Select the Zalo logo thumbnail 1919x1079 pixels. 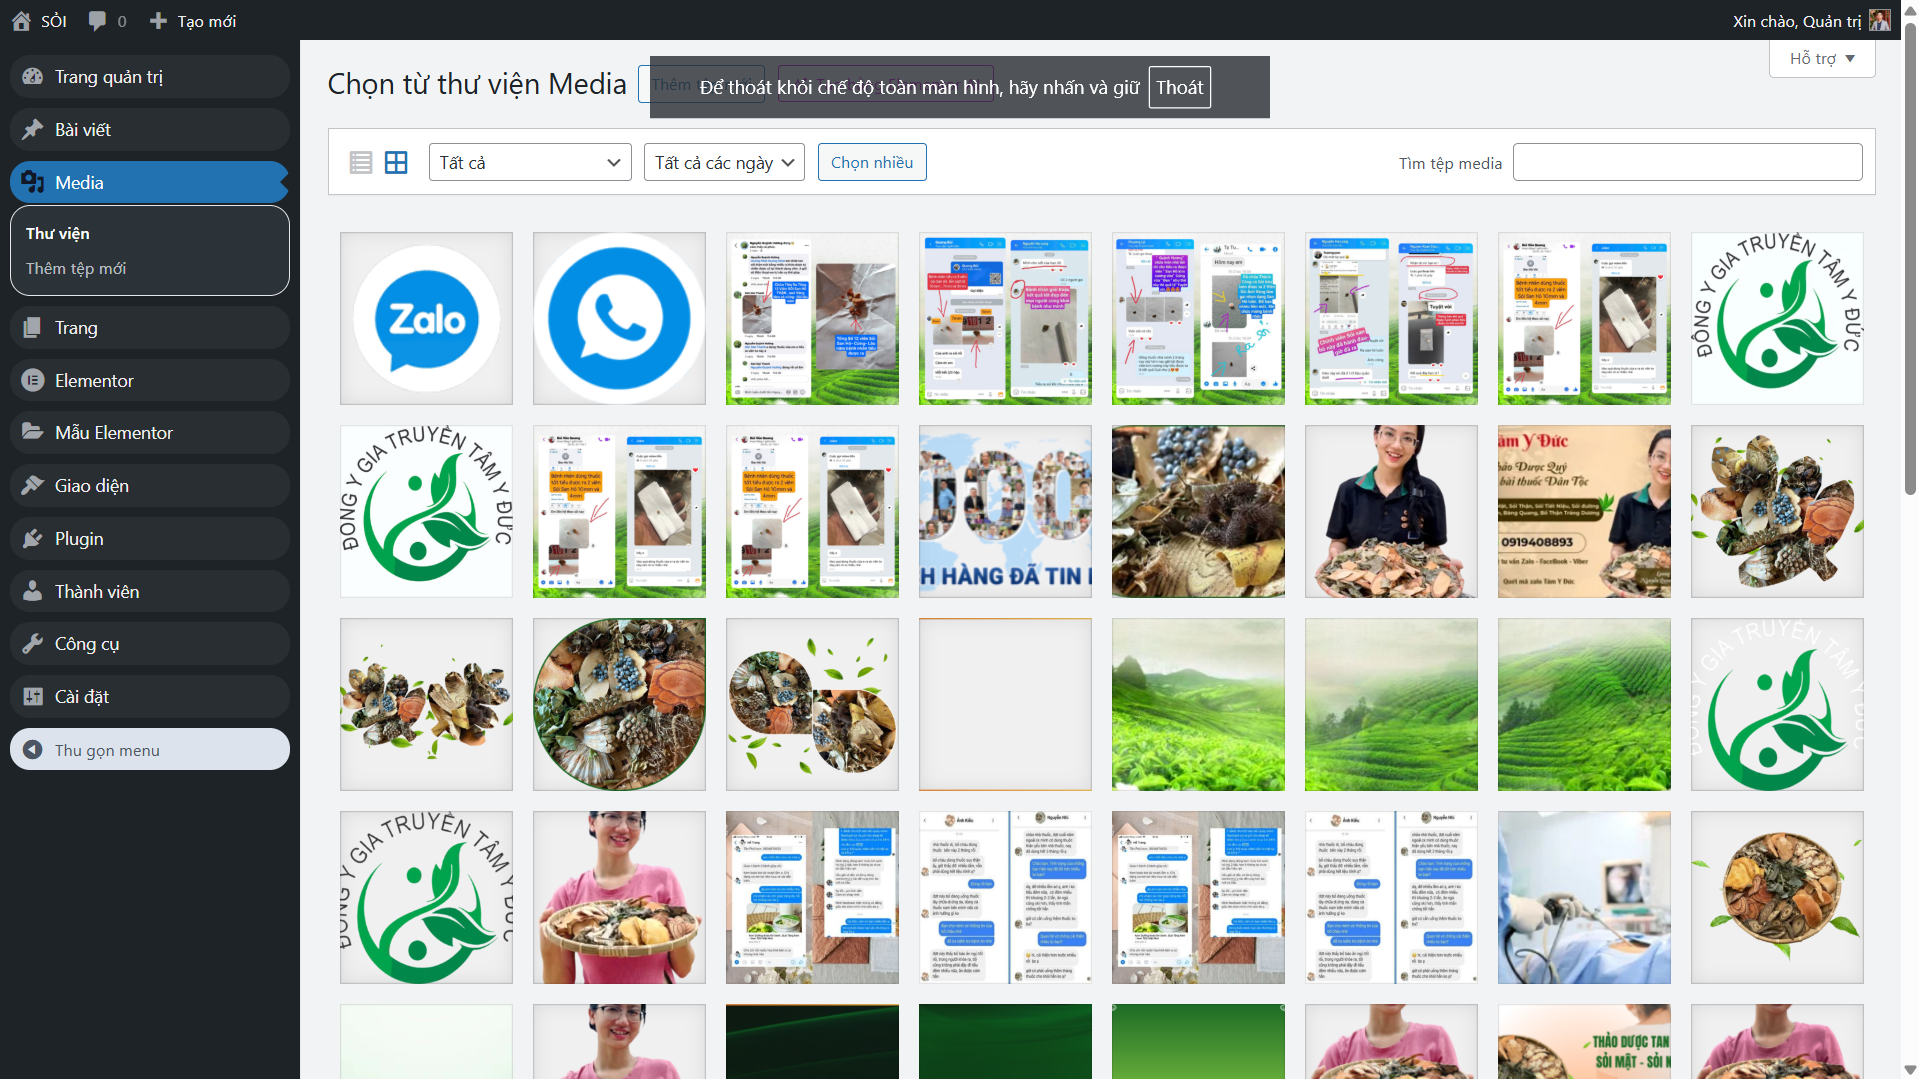(x=427, y=319)
